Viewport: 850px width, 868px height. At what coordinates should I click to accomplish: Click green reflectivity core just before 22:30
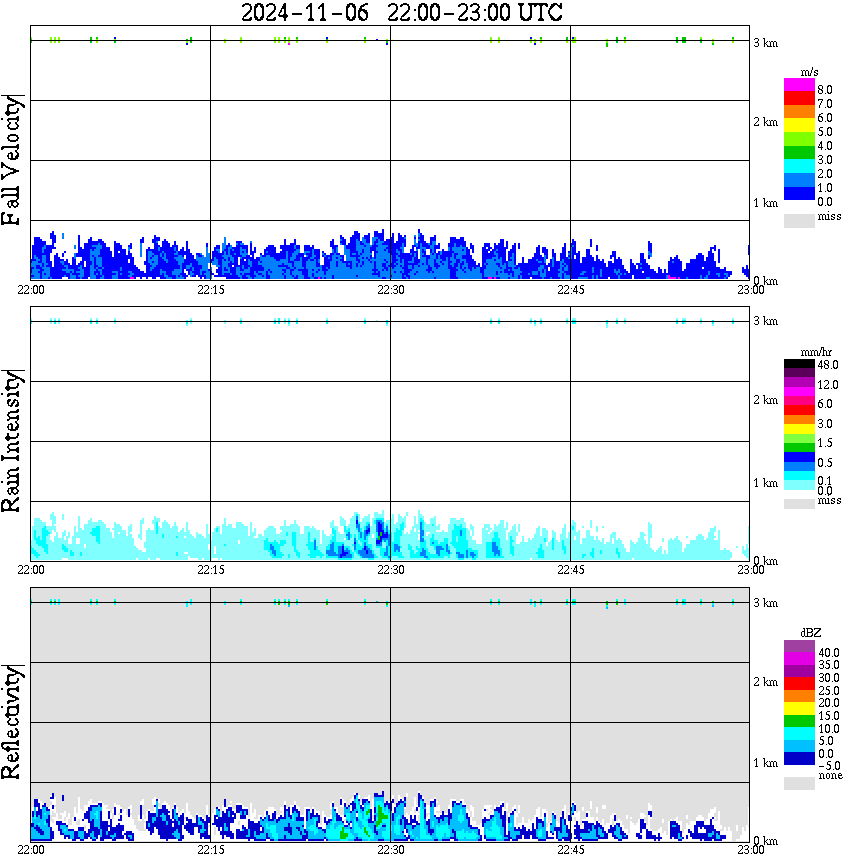pos(380,814)
